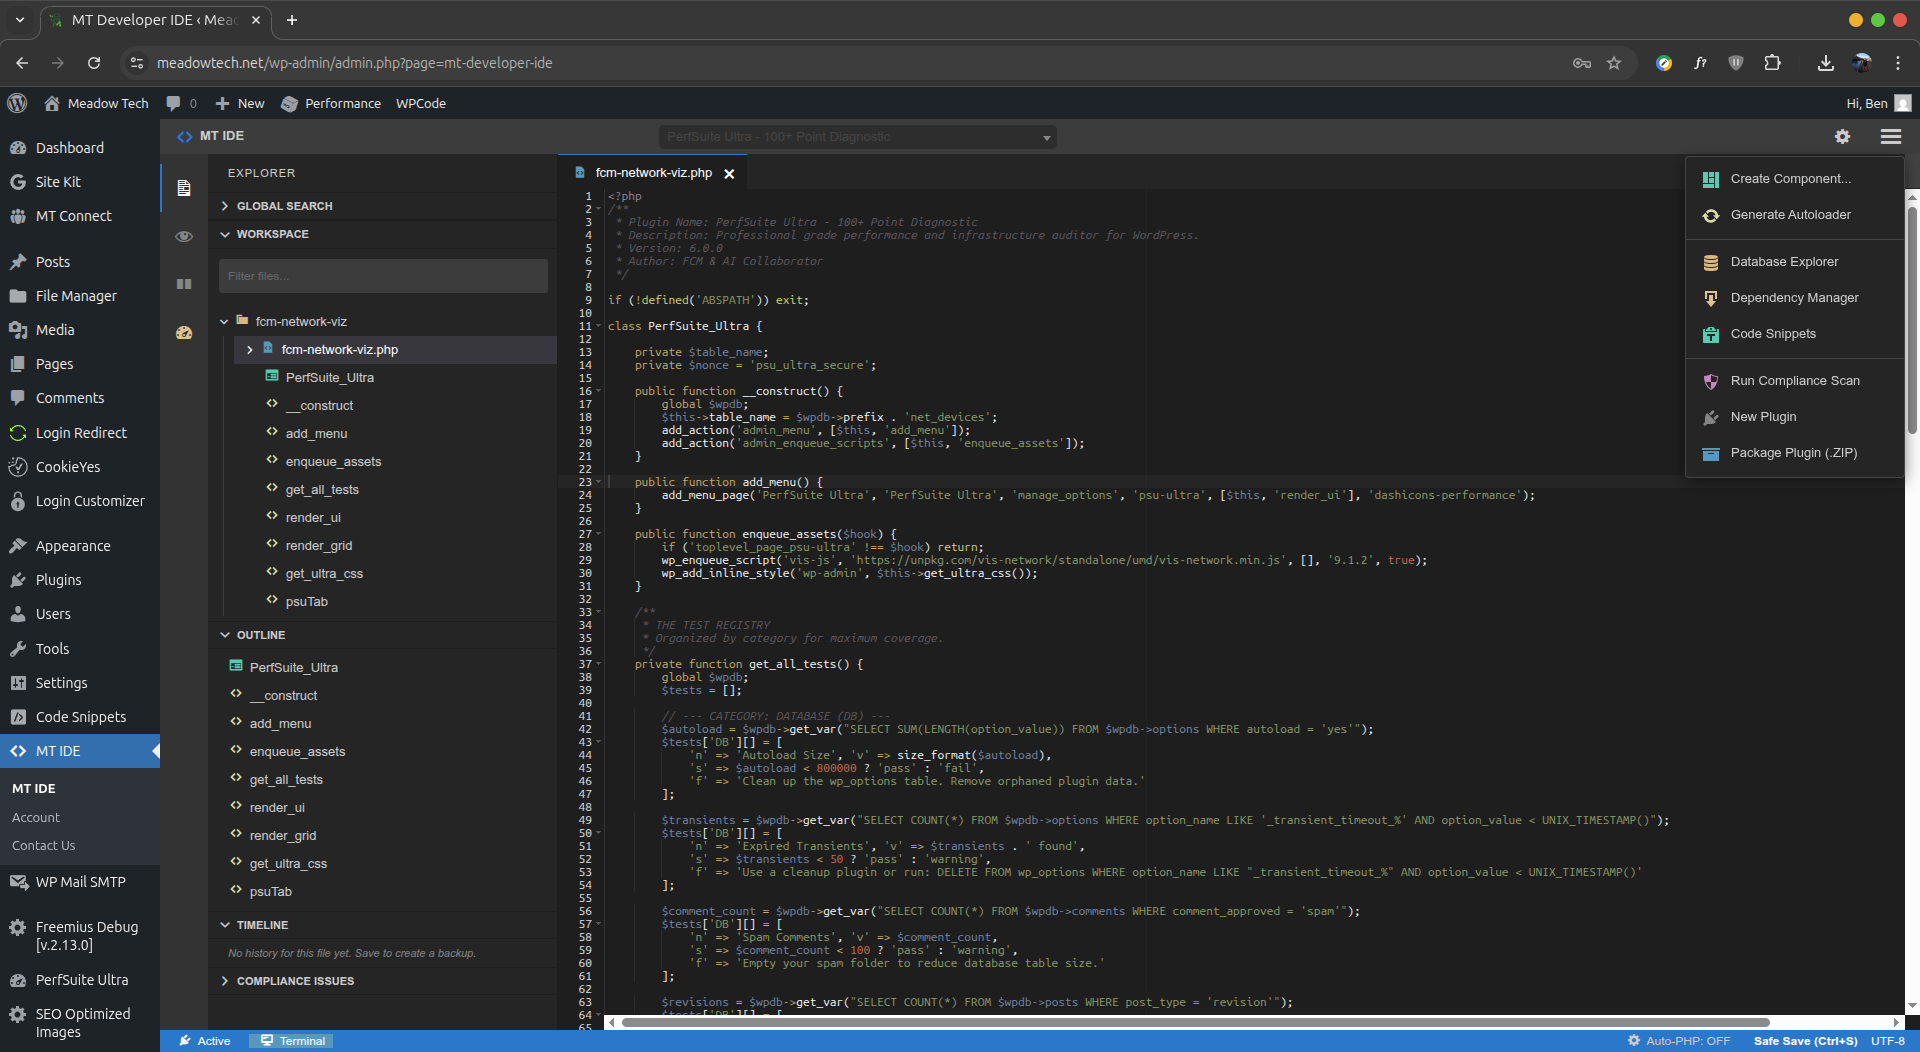Expand the COMPLIANCE ISSUES section
This screenshot has height=1052, width=1920.
coord(295,981)
